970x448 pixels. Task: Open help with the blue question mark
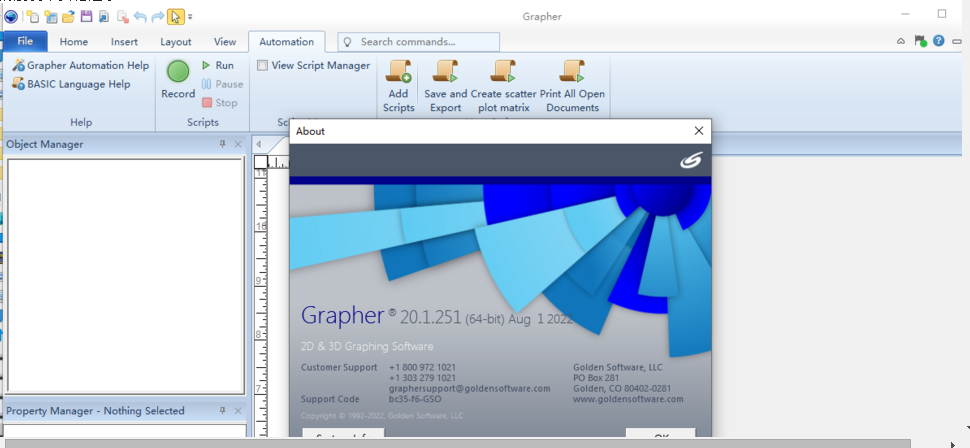click(x=939, y=41)
